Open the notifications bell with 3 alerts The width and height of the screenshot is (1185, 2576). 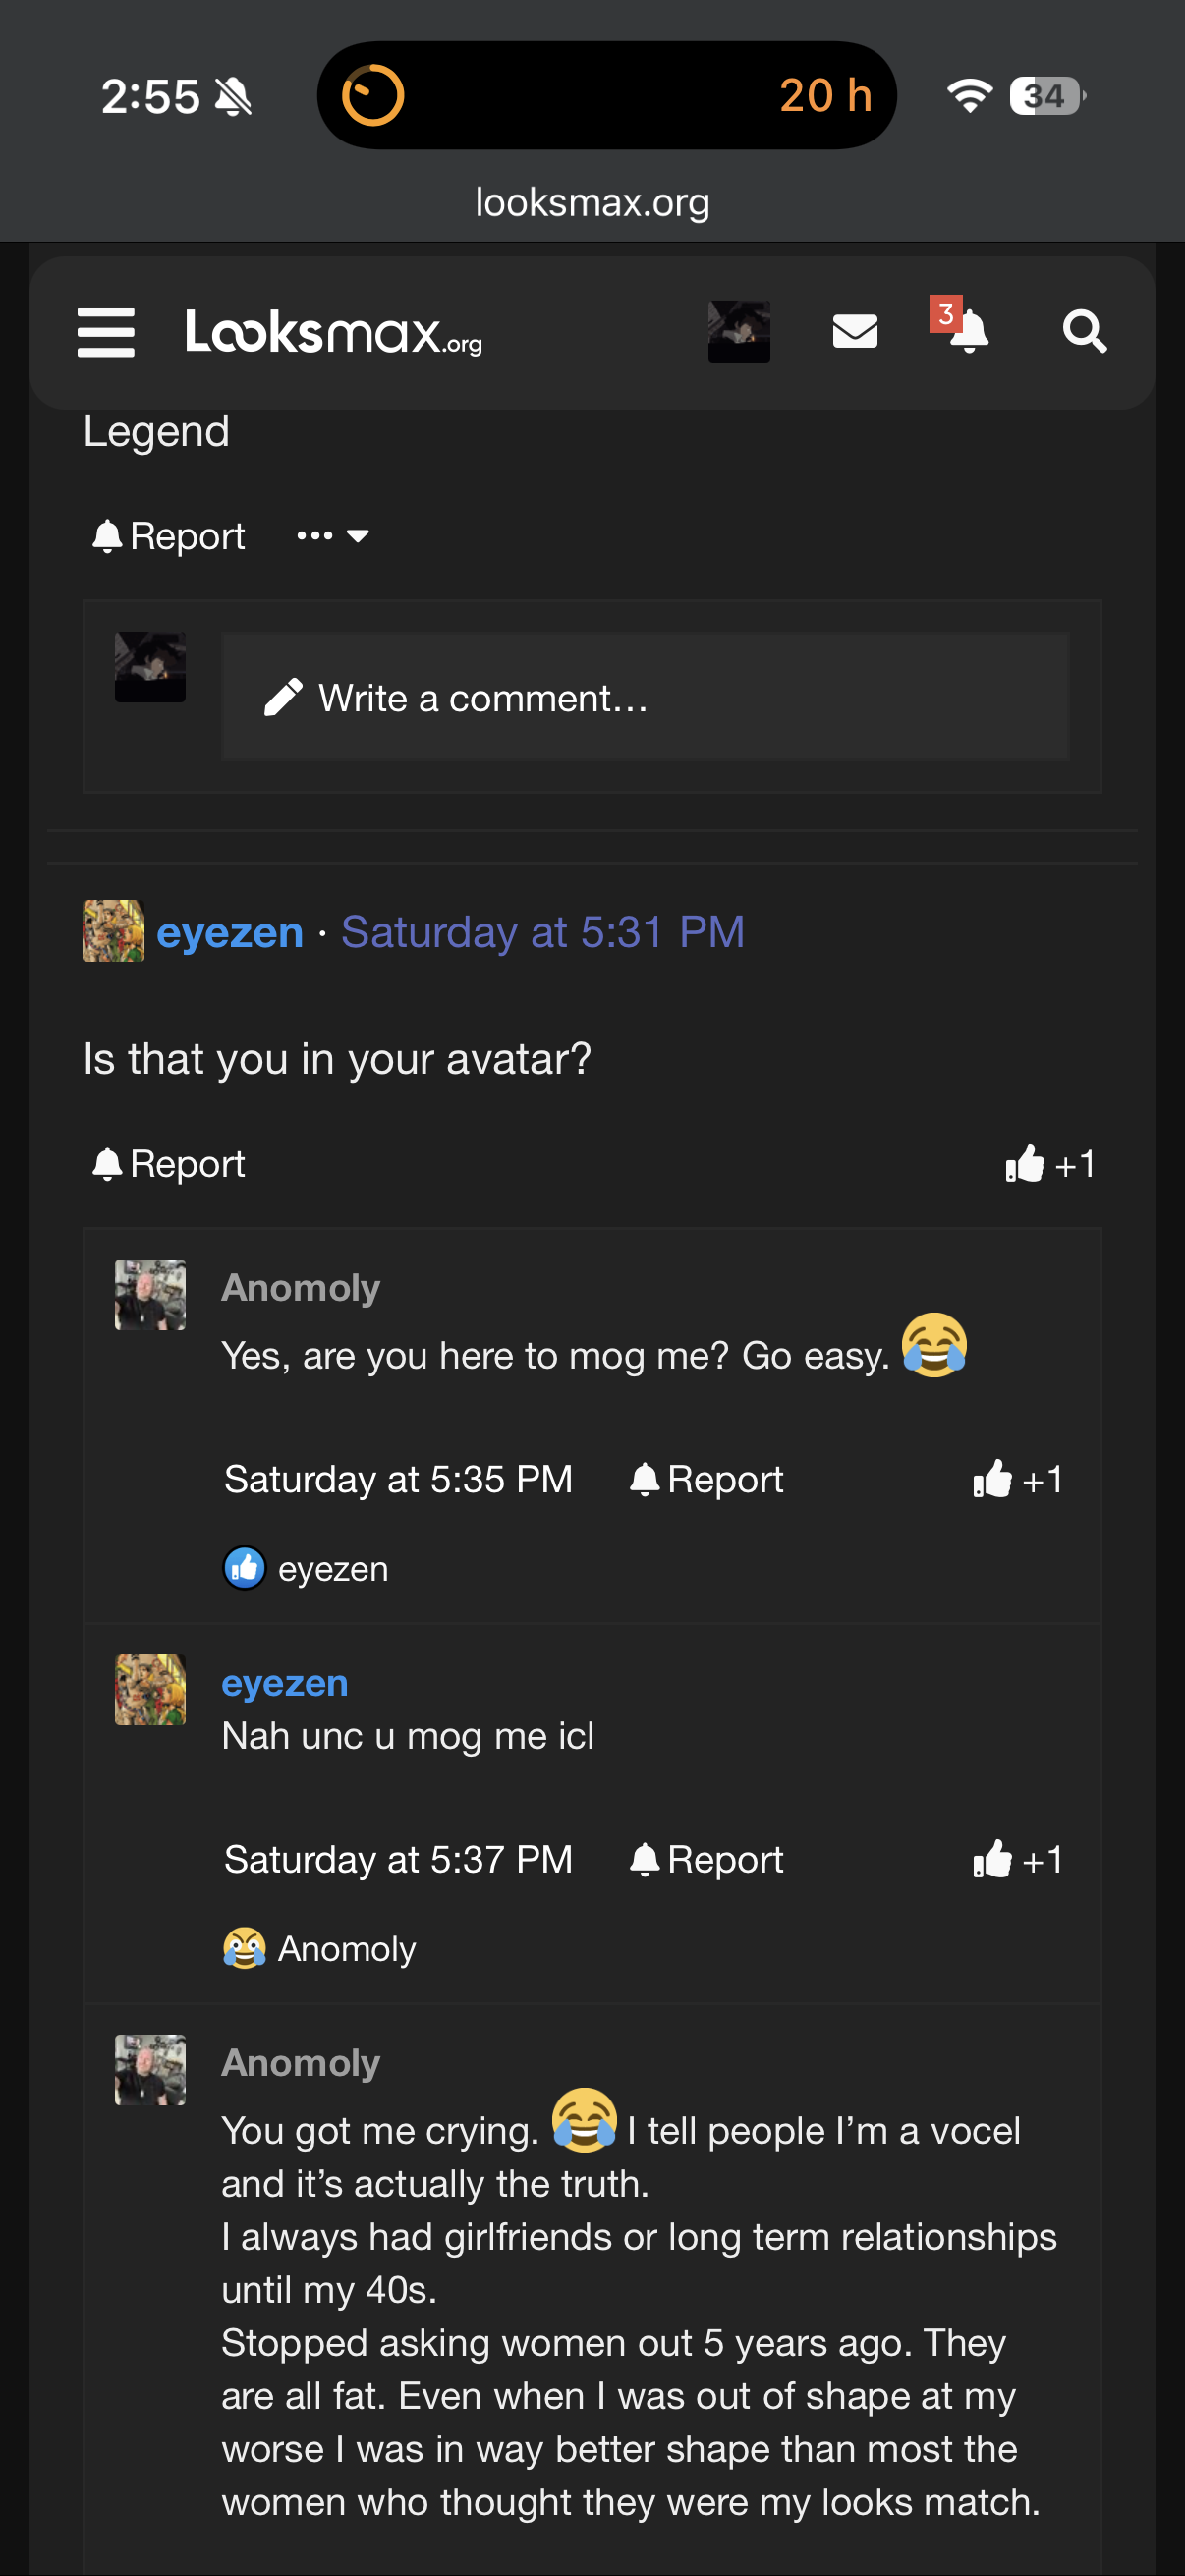(x=966, y=330)
